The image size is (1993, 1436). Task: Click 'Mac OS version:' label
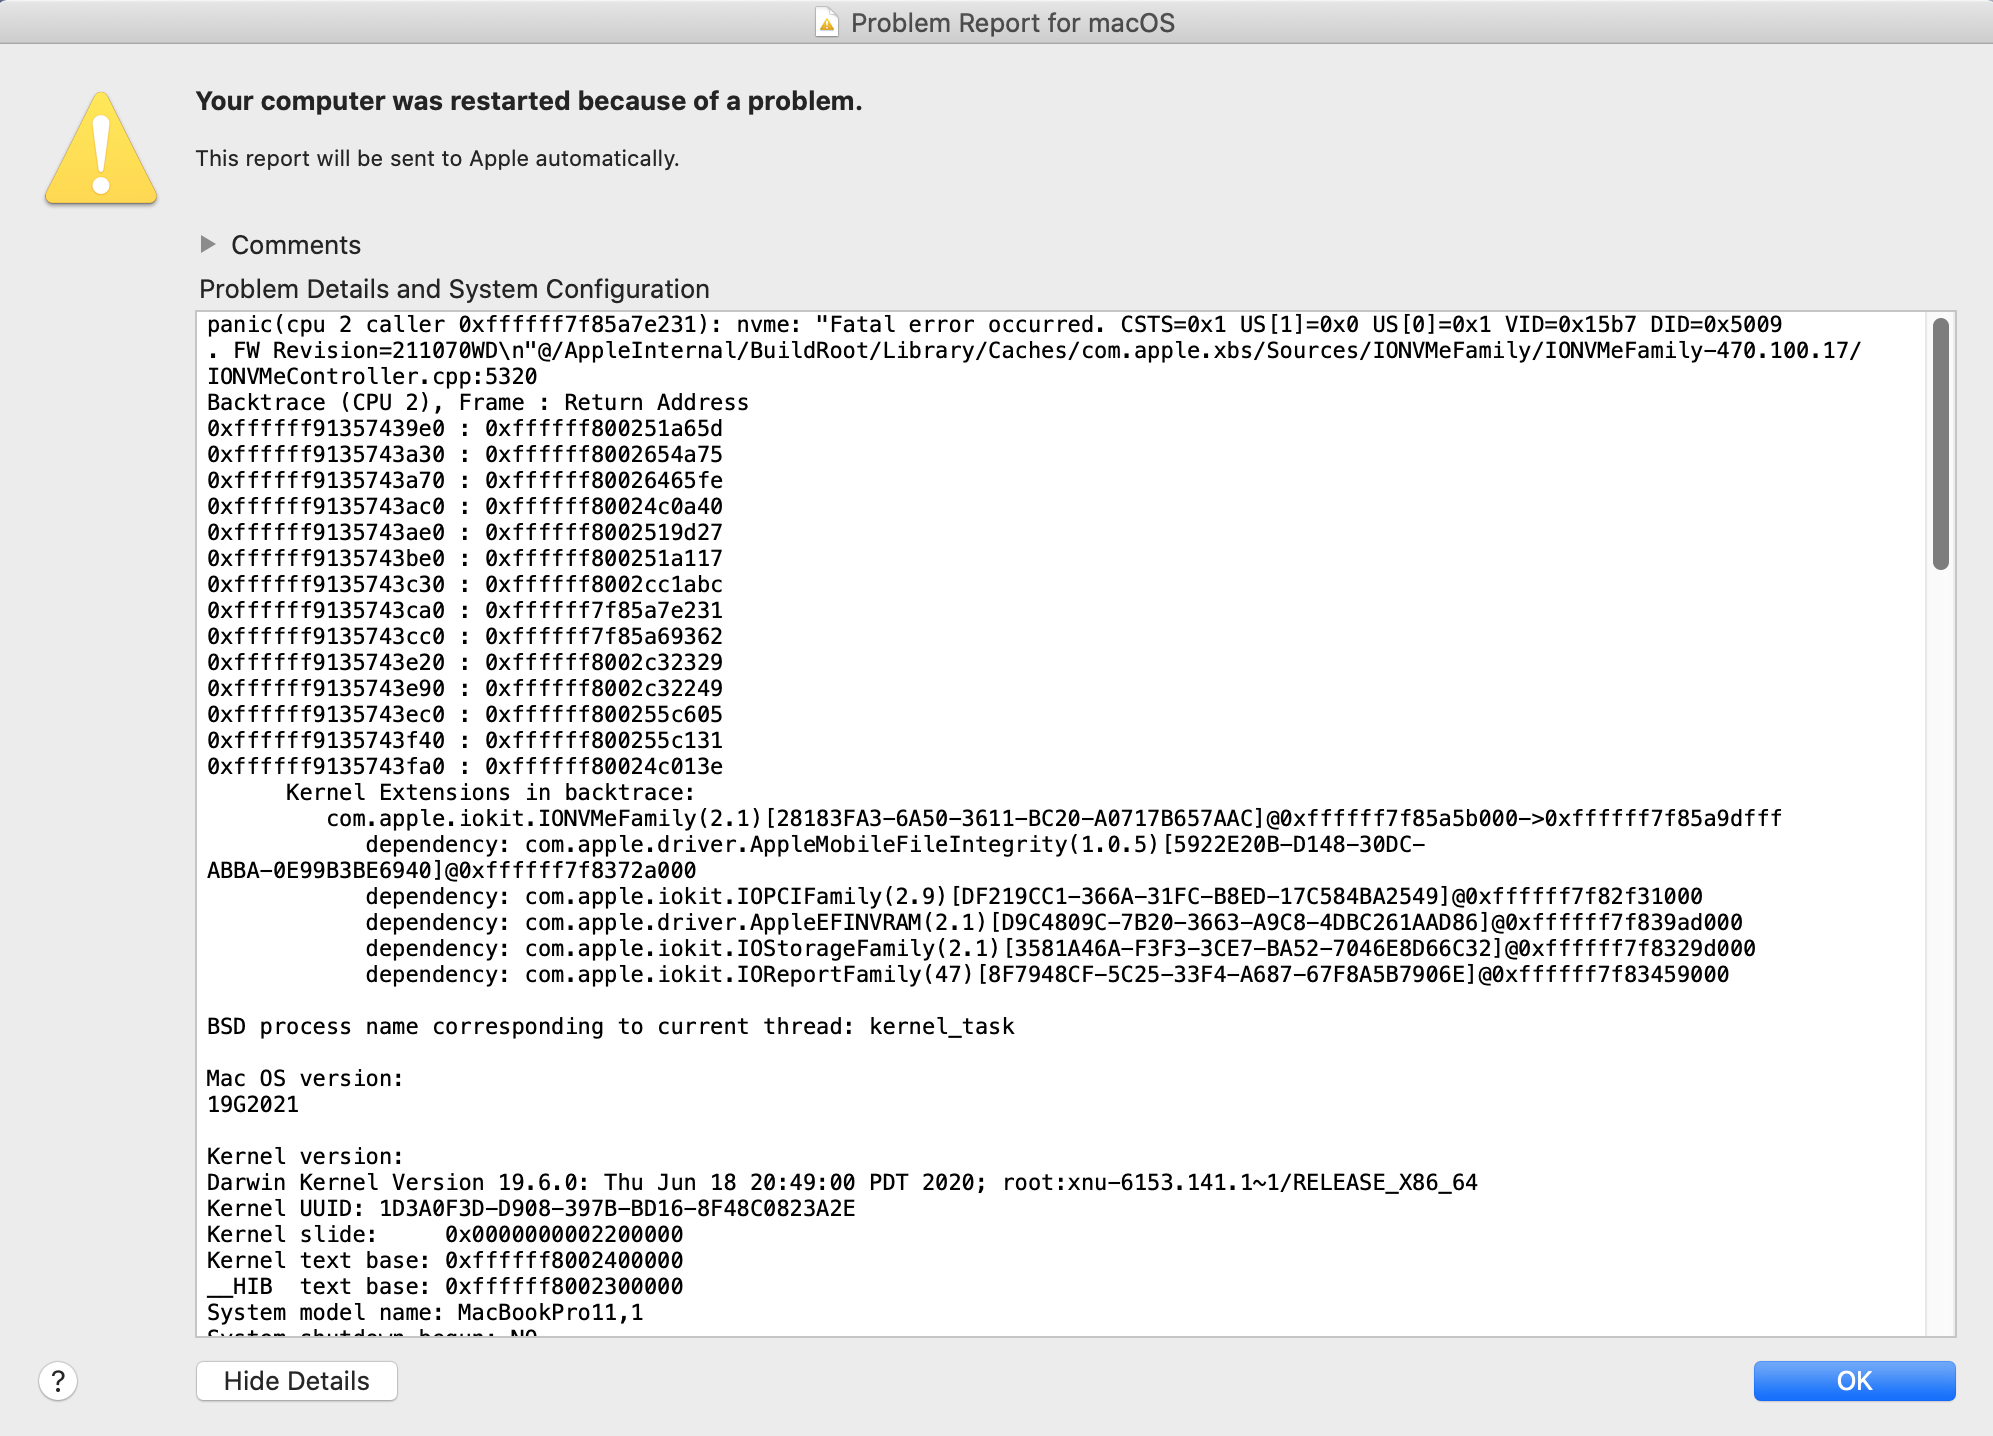[x=305, y=1078]
